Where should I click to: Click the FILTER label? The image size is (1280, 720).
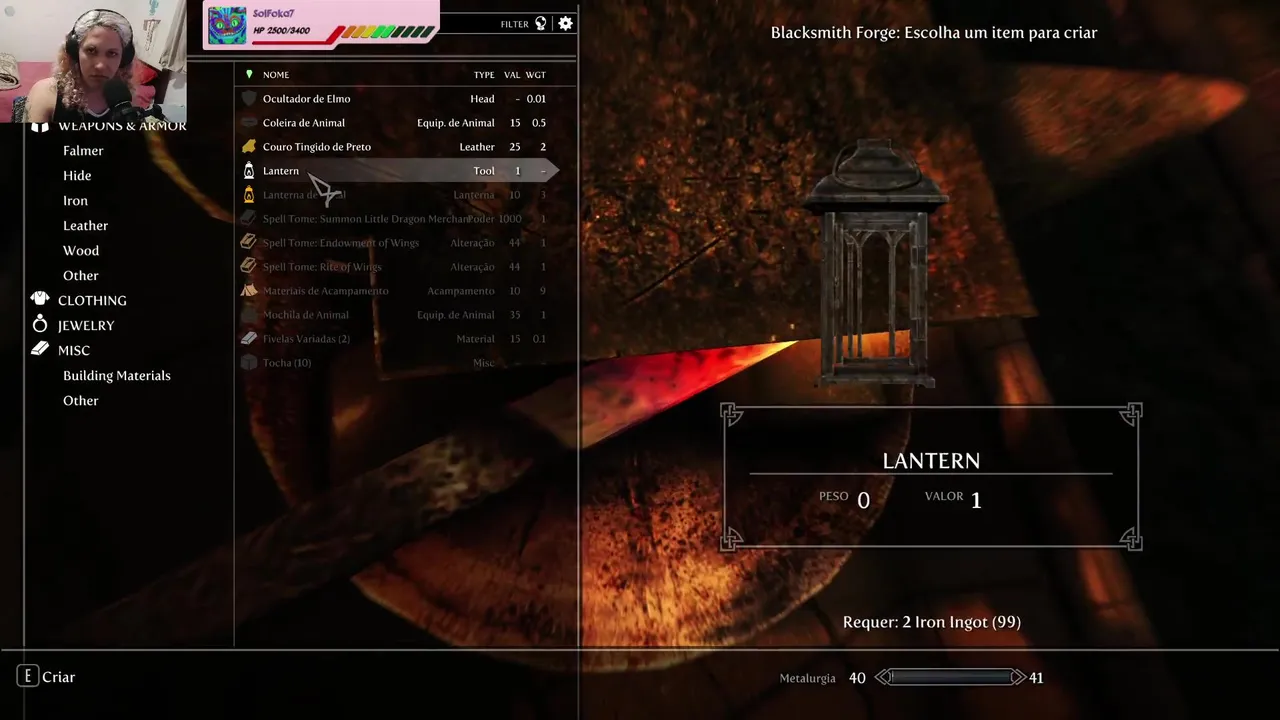coord(514,24)
